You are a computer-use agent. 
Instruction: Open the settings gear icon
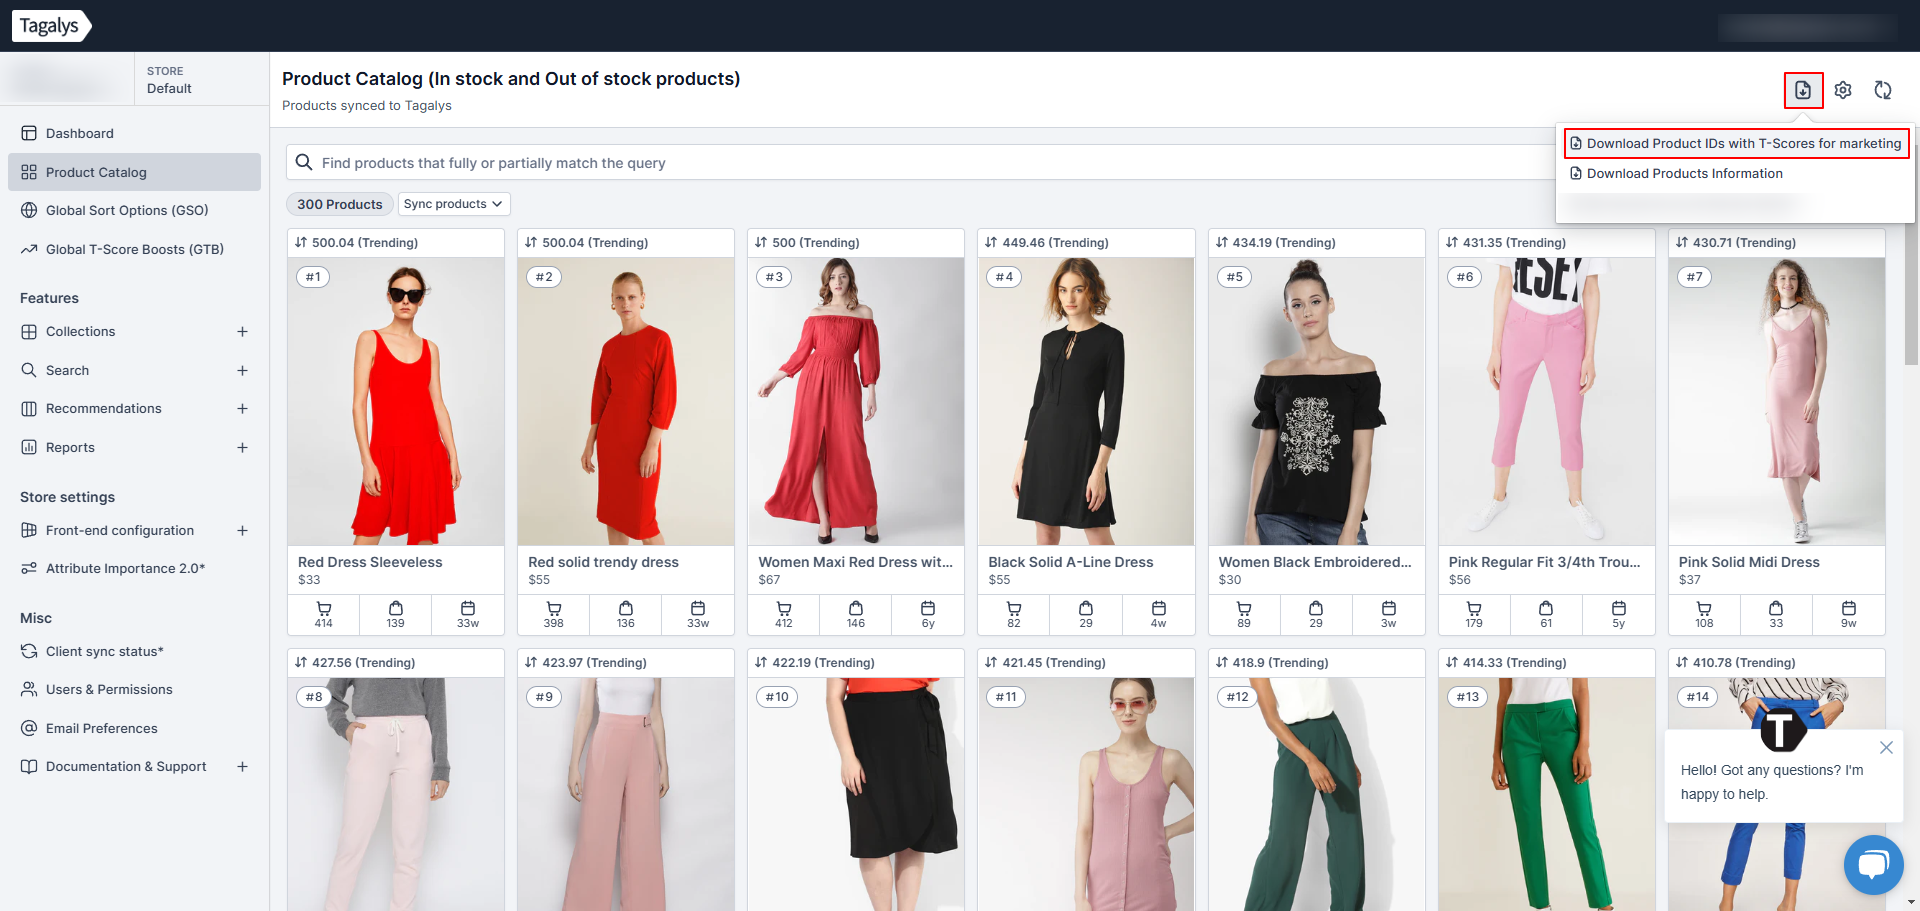(x=1843, y=90)
